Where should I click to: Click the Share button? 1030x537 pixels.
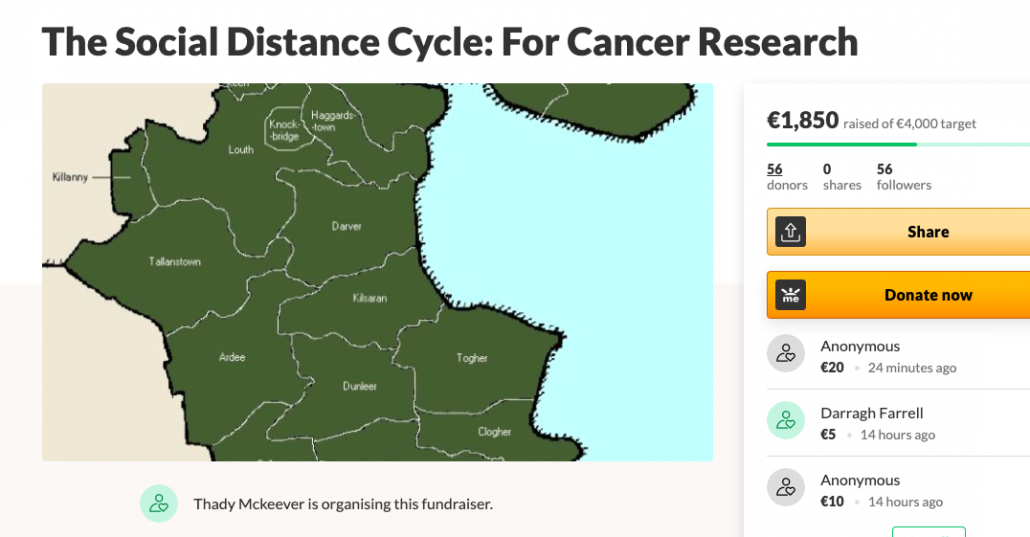point(898,231)
